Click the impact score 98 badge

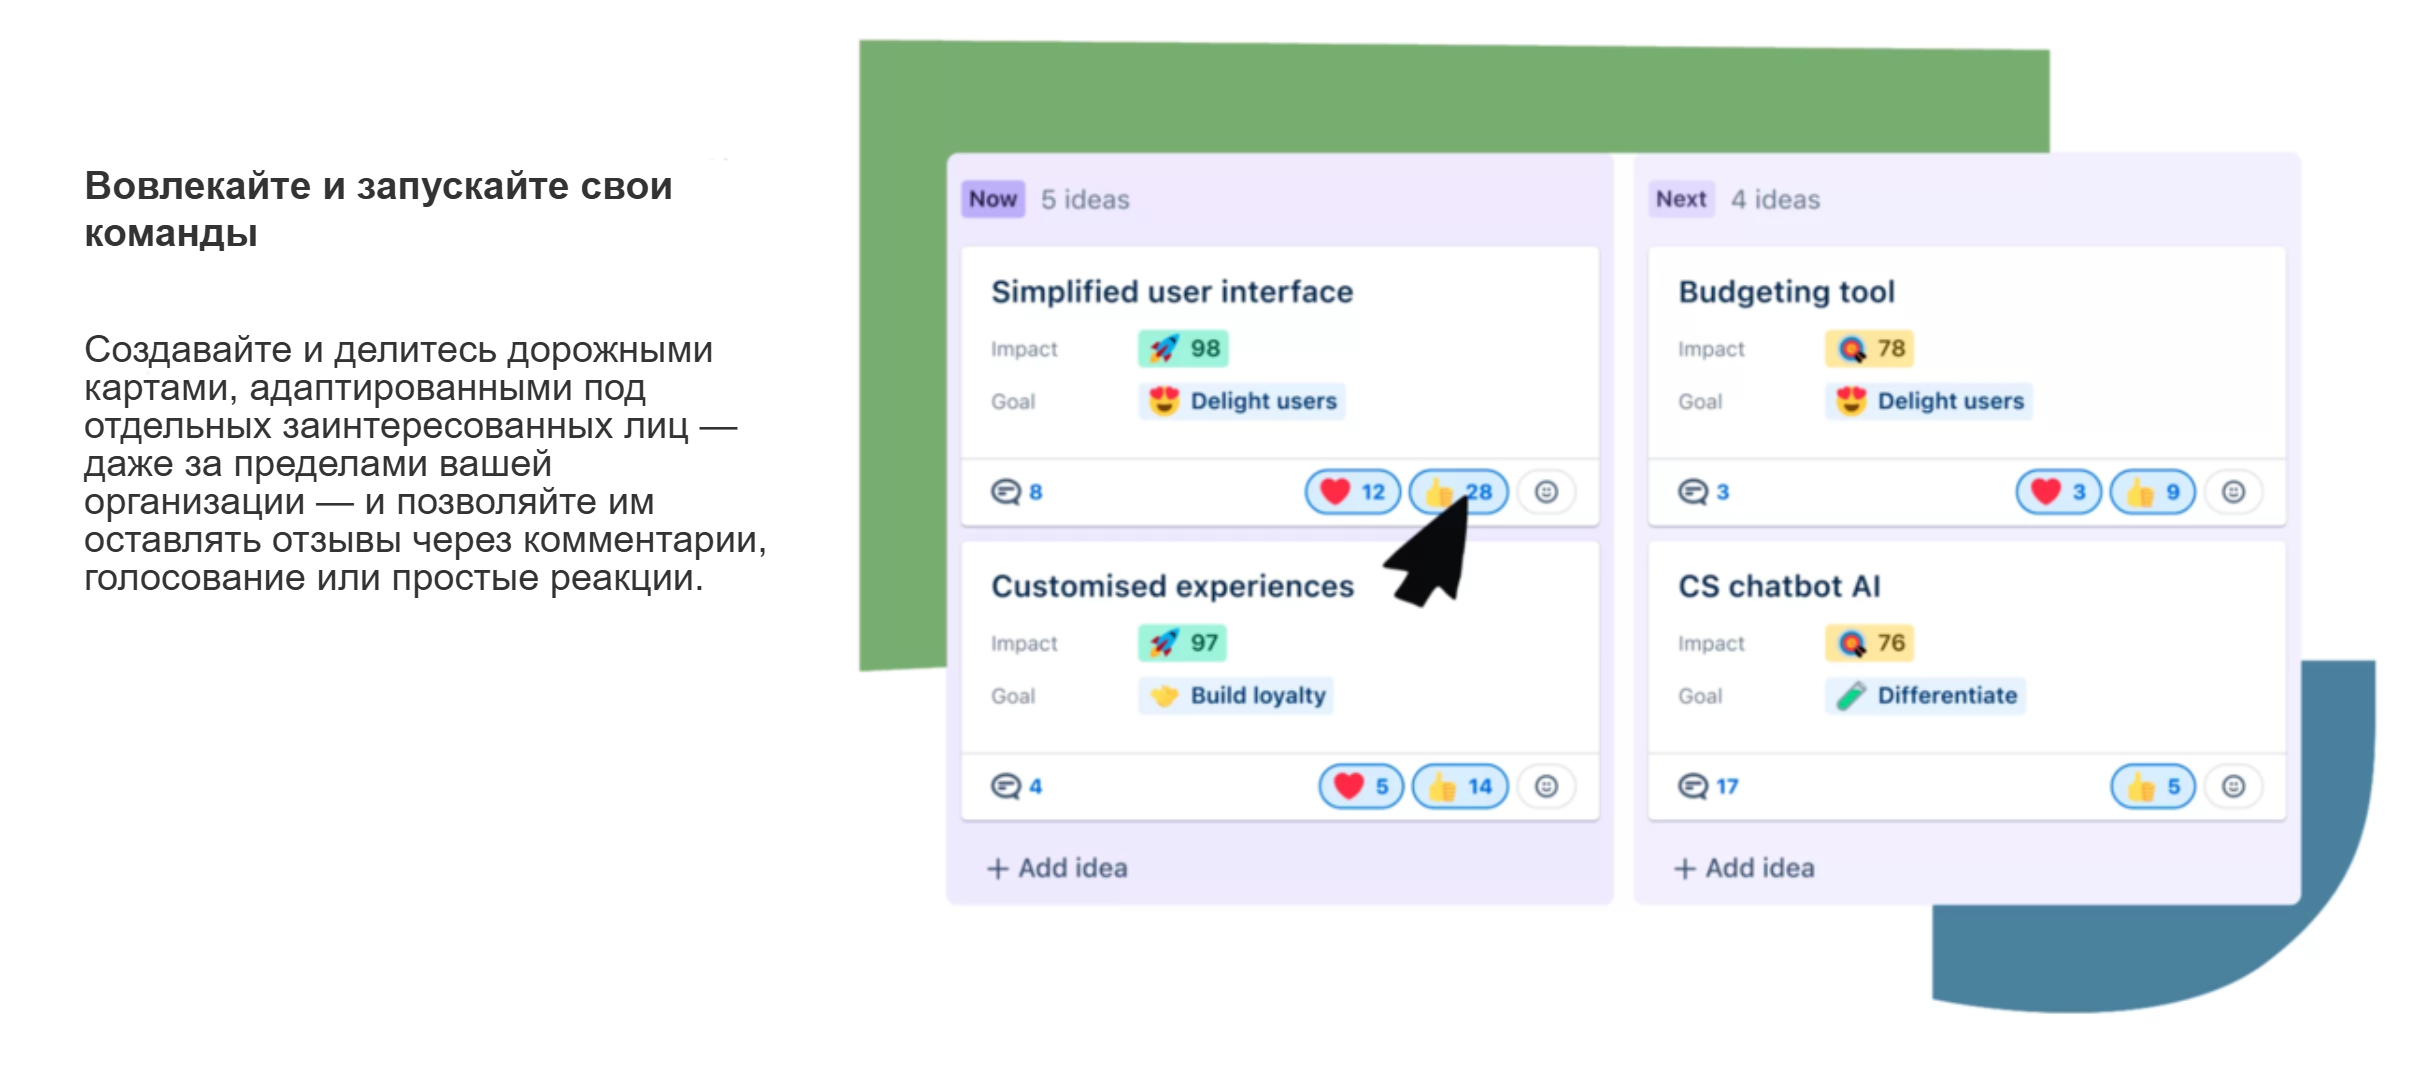(1183, 349)
